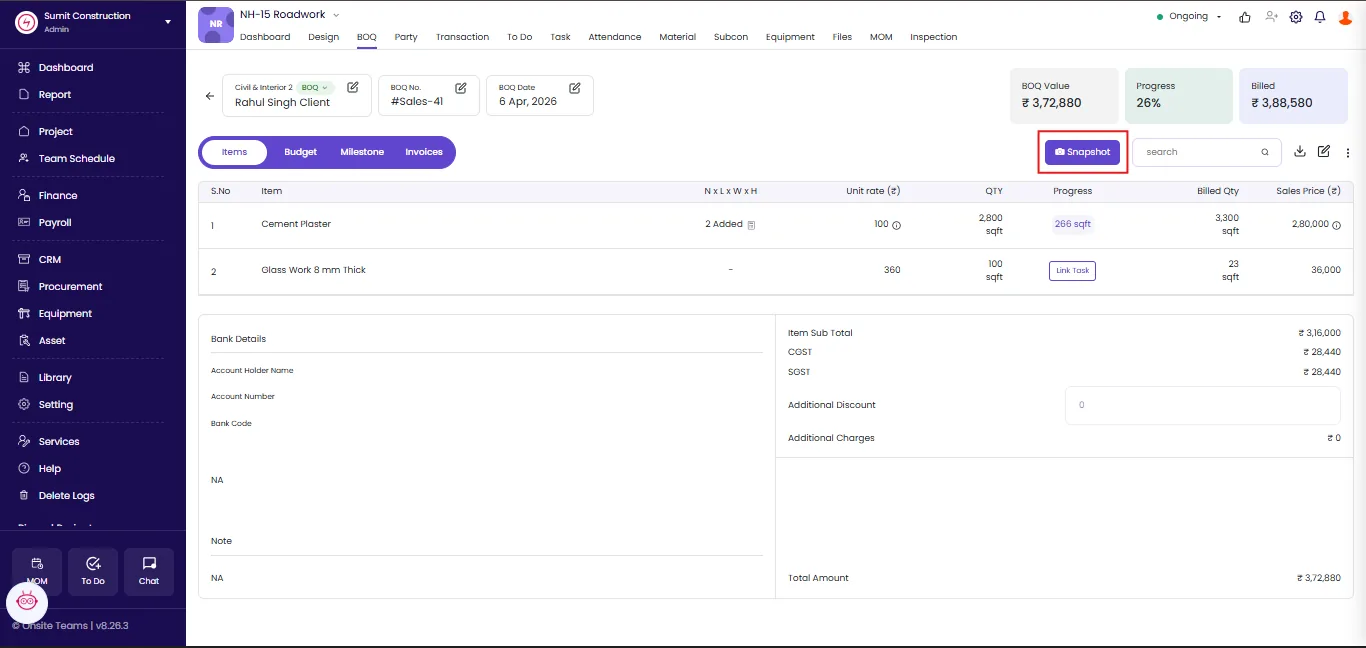Open the dimensions note icon beside 2 Added

click(x=751, y=225)
